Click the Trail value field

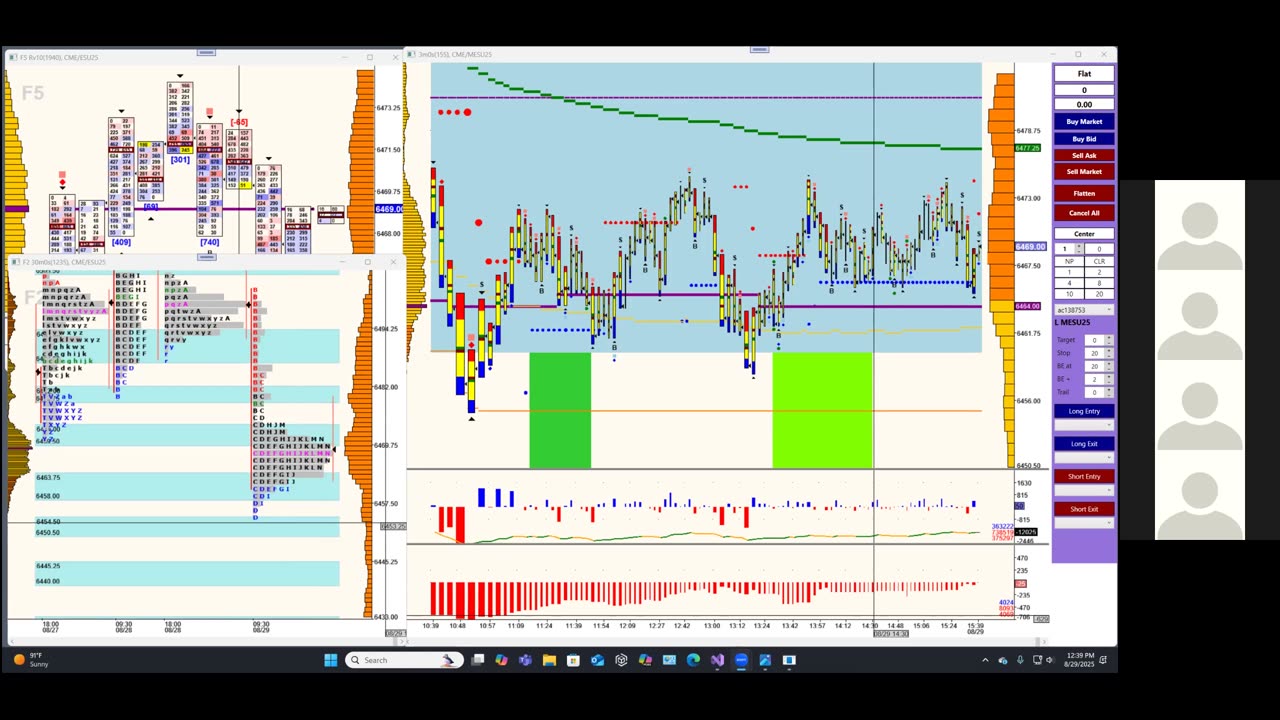(x=1093, y=392)
